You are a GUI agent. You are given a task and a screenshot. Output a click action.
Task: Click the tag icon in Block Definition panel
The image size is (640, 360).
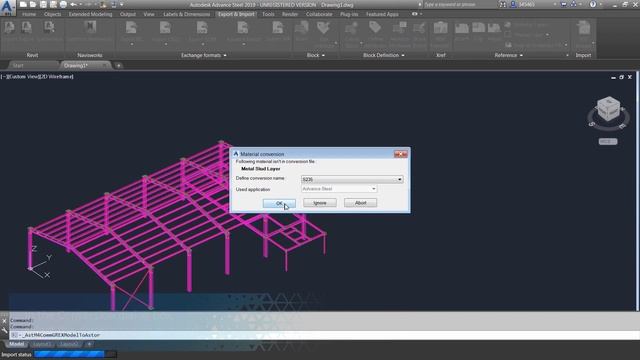(375, 27)
